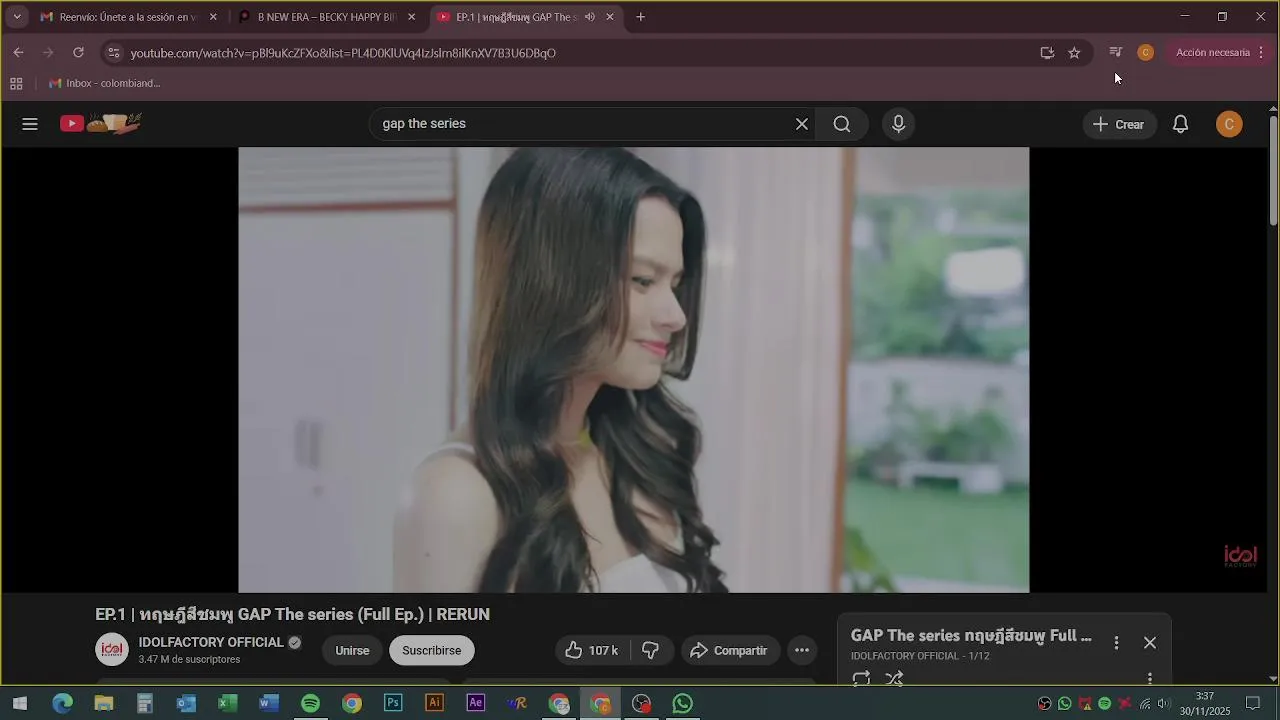
Task: Open the IDOLFACTORY OFFICIAL channel name
Action: (x=211, y=642)
